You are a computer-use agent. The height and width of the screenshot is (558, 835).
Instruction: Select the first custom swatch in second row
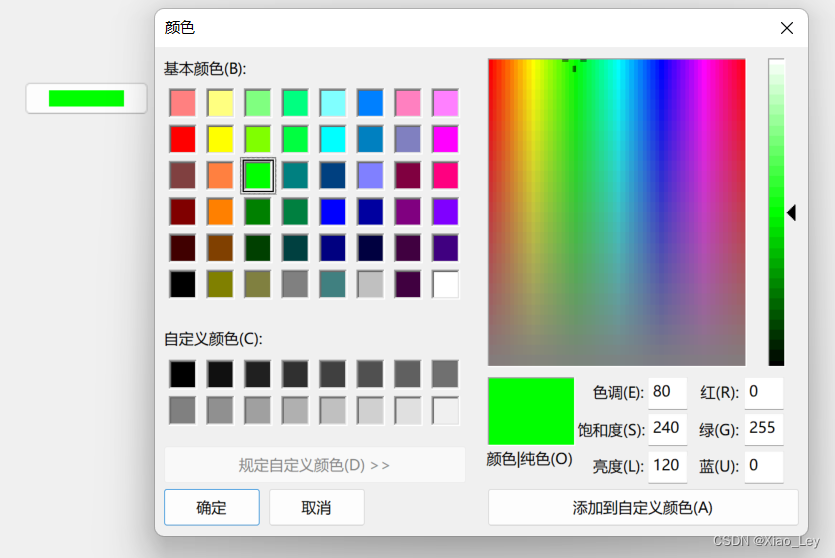pyautogui.click(x=183, y=411)
